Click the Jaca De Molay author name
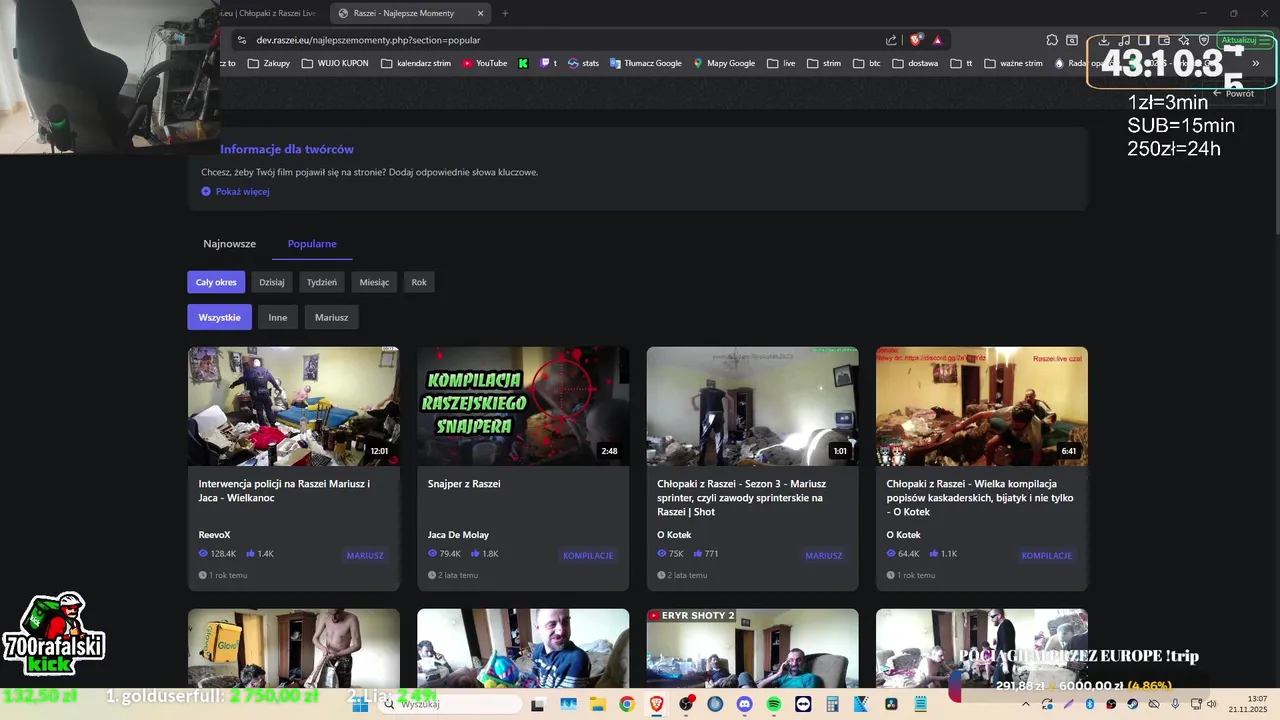The image size is (1280, 720). [458, 535]
